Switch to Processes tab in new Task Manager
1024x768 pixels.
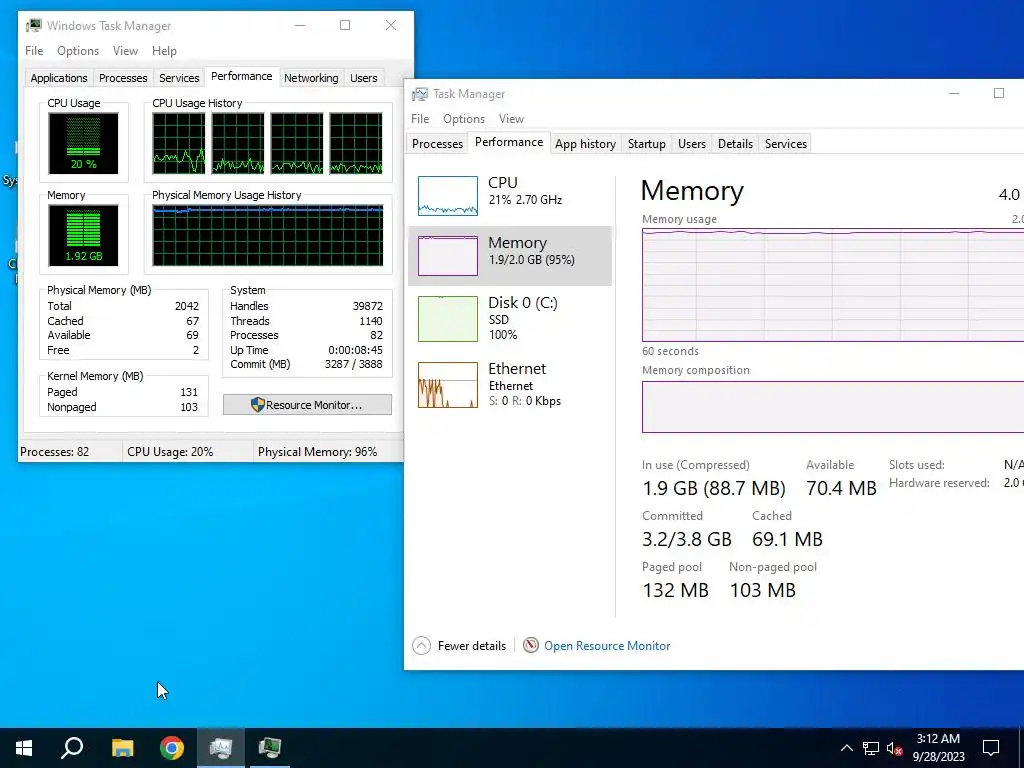click(437, 144)
